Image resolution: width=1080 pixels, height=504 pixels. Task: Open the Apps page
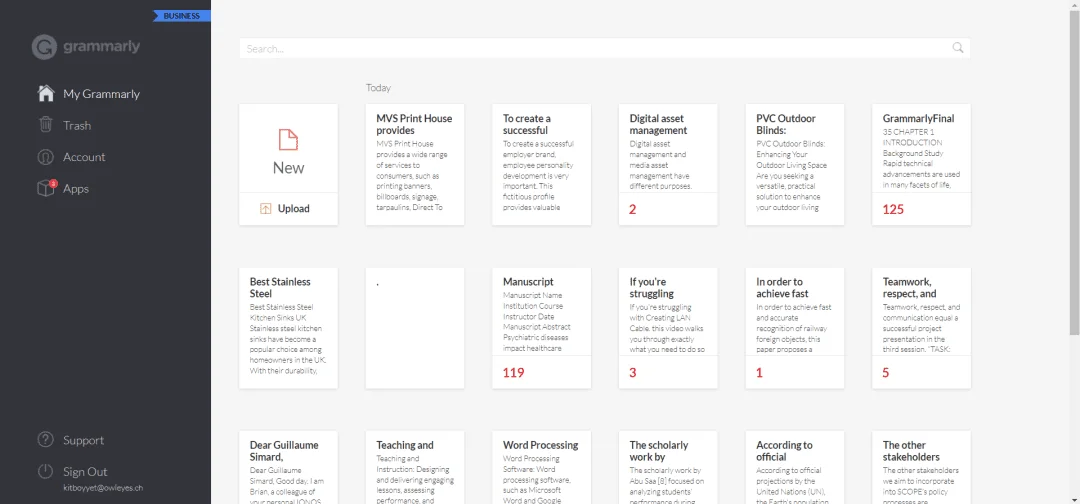(76, 189)
